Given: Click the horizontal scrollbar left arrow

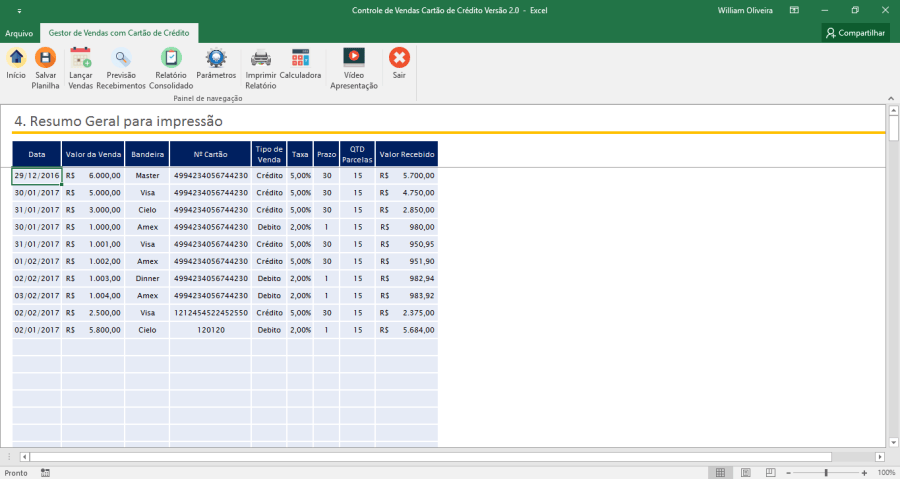Looking at the screenshot, I should tap(24, 457).
